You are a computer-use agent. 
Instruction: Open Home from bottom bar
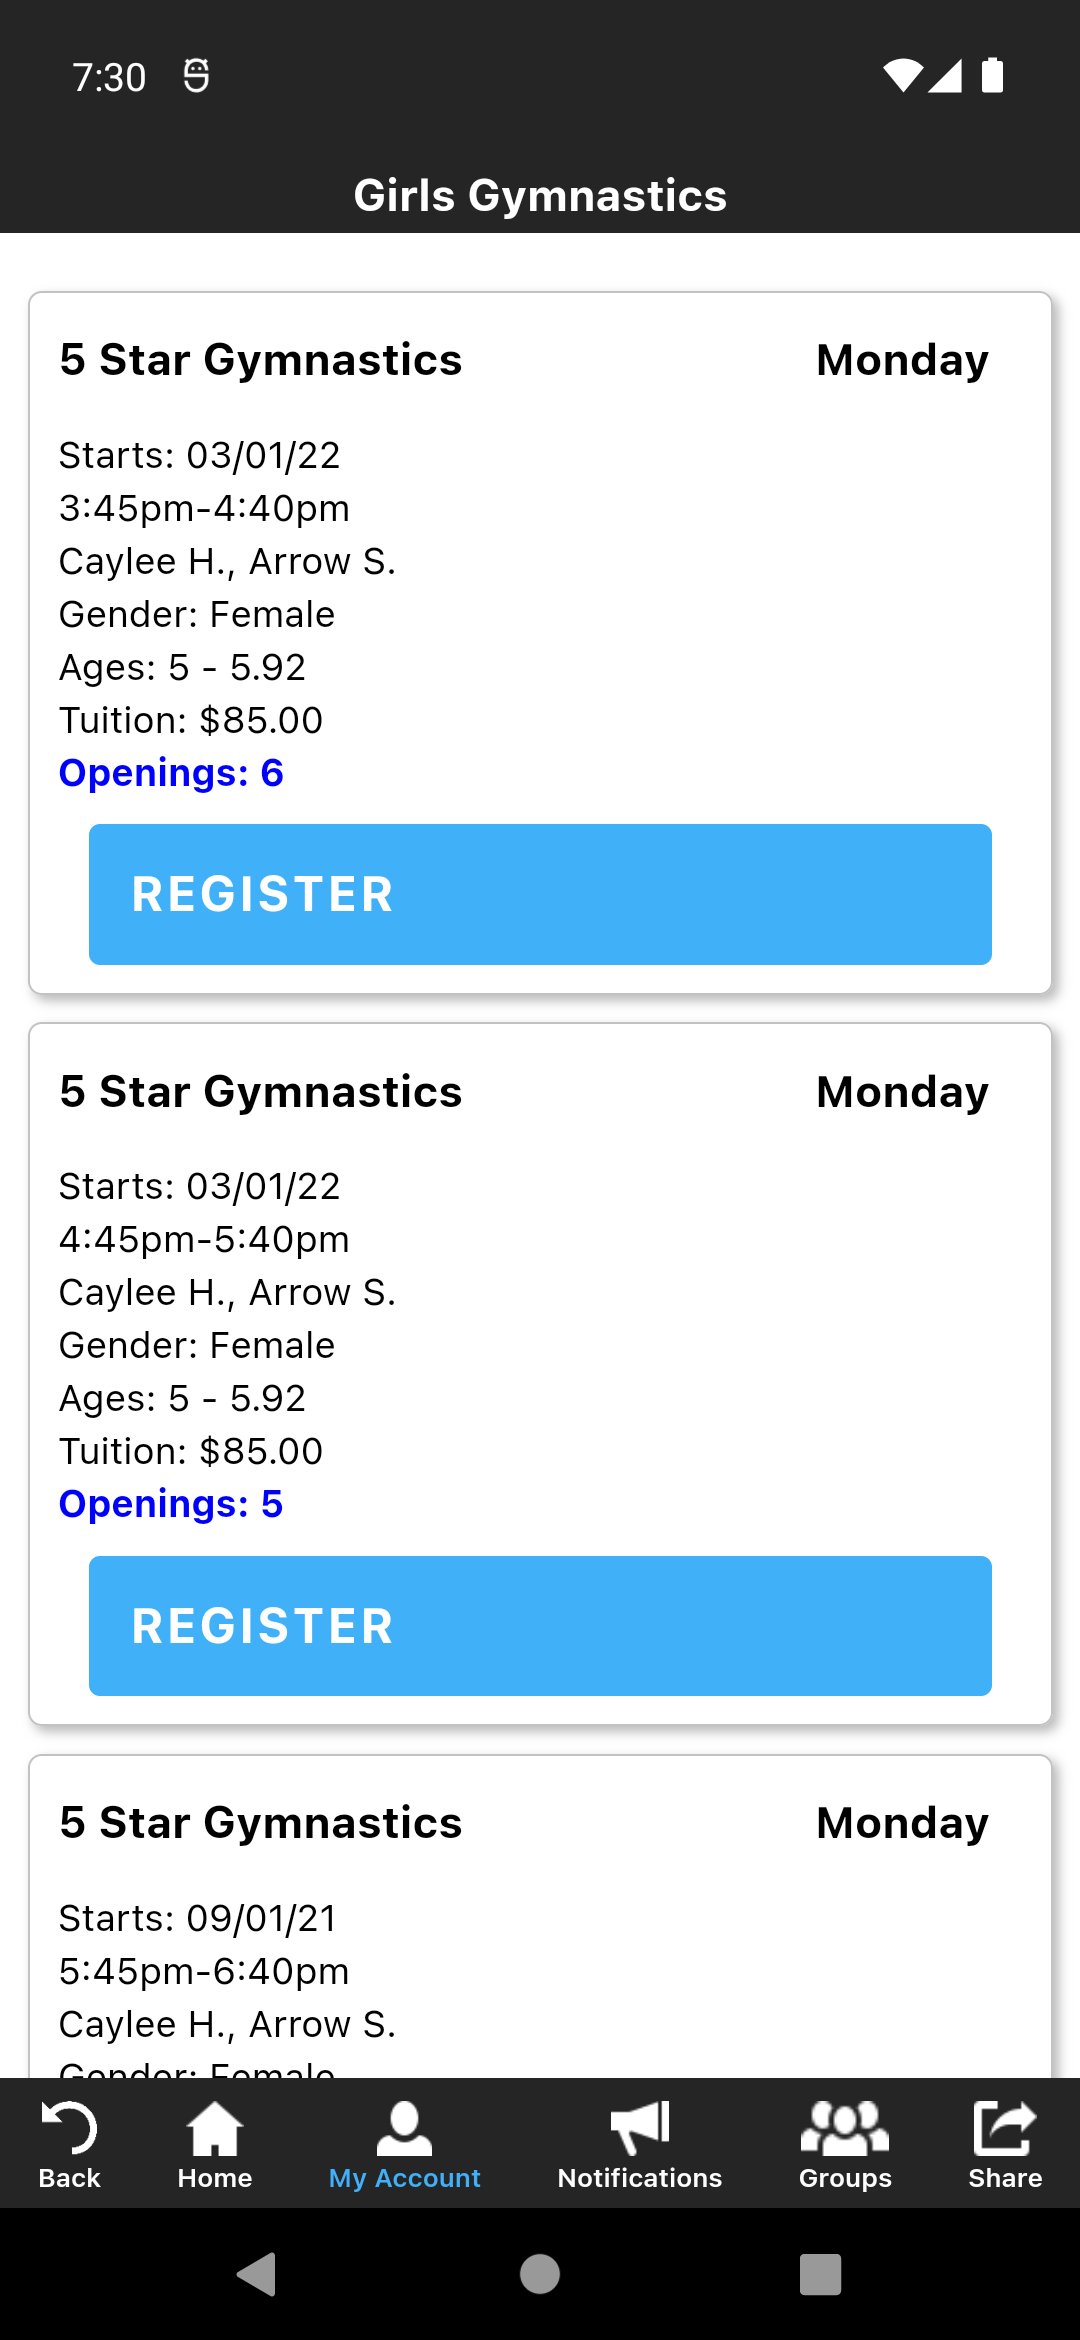[x=215, y=2128]
